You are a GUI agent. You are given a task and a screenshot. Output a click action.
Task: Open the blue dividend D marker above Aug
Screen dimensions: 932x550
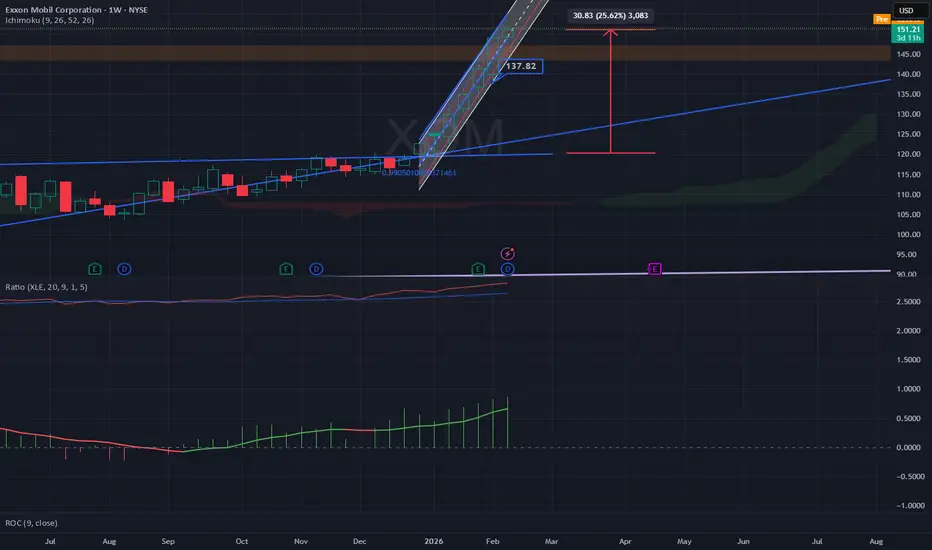[124, 269]
